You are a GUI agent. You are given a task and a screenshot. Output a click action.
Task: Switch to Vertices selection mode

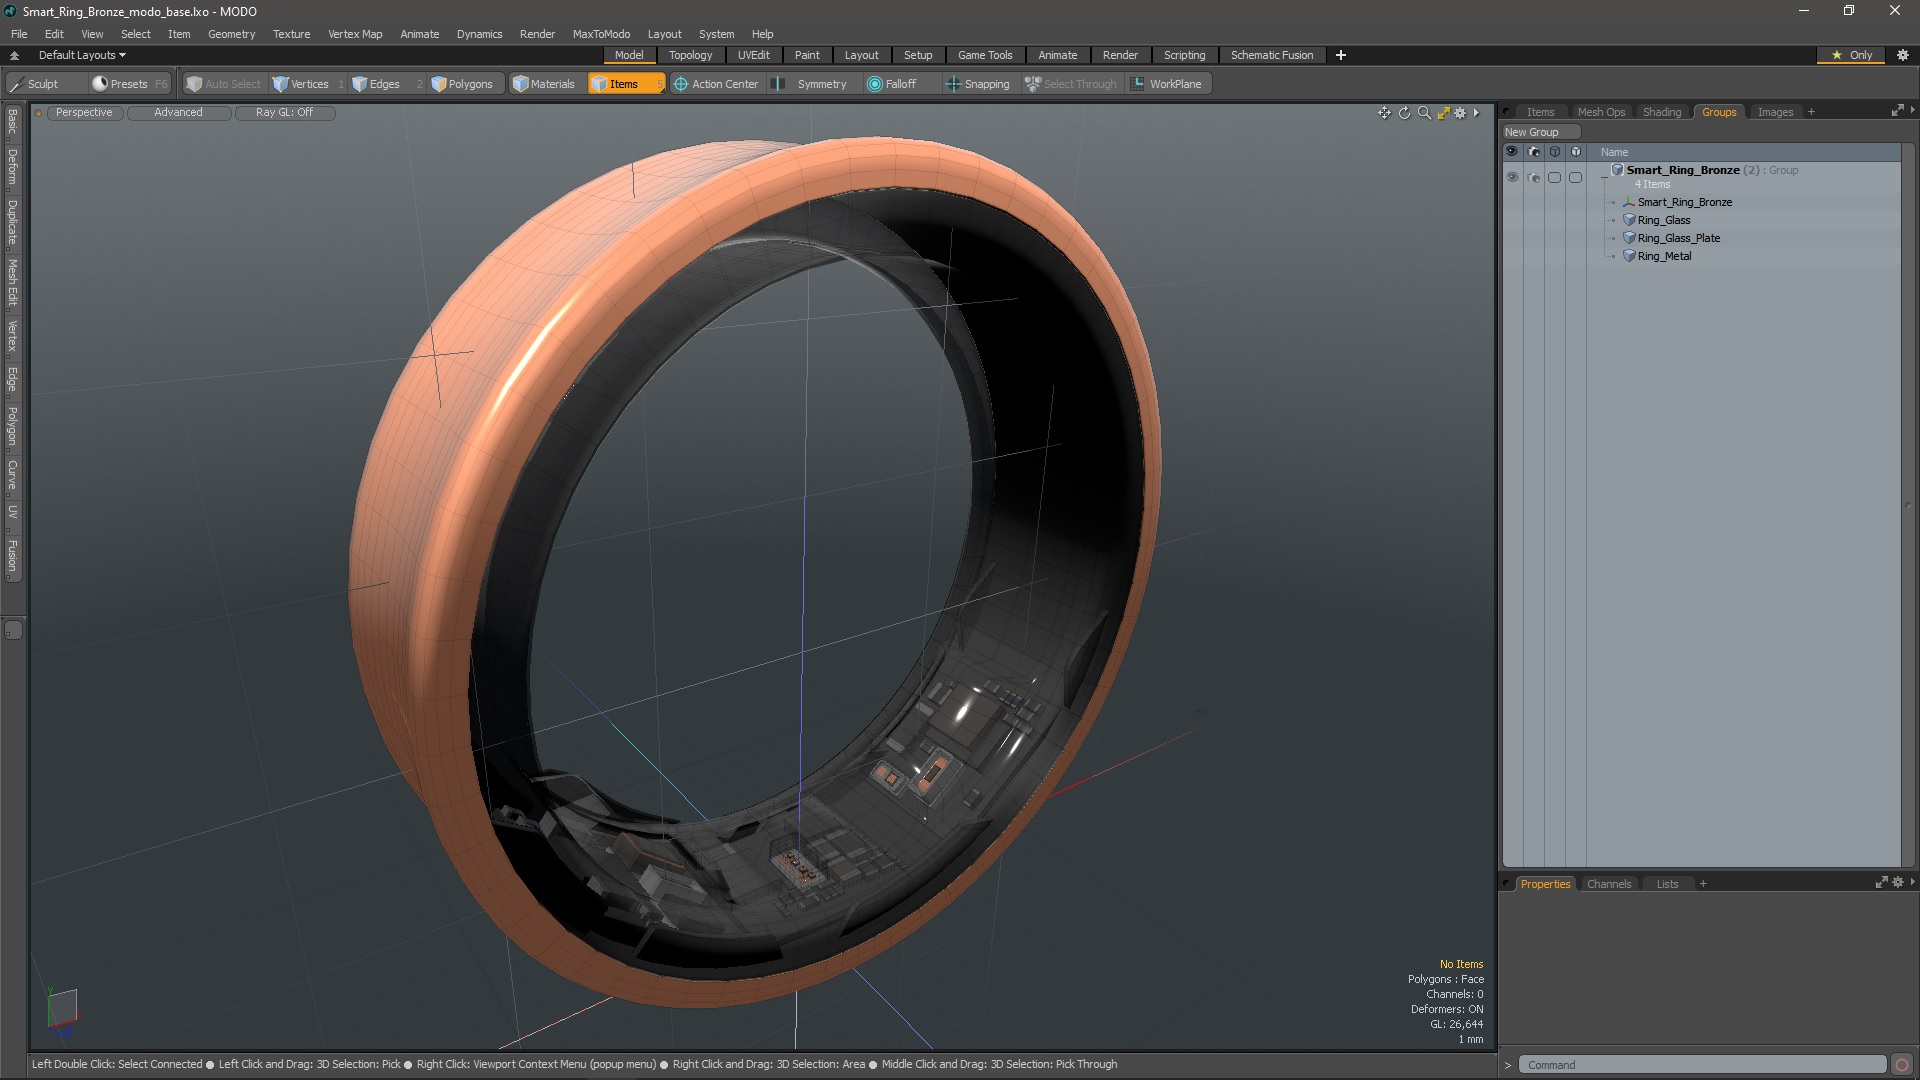[308, 84]
